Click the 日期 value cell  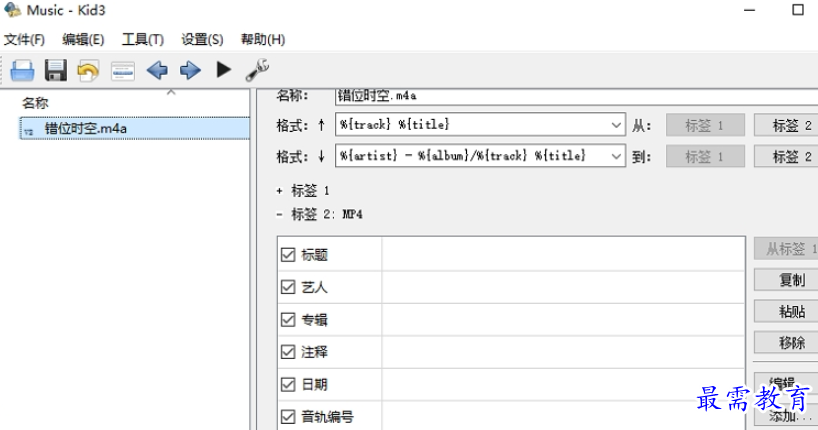point(563,385)
